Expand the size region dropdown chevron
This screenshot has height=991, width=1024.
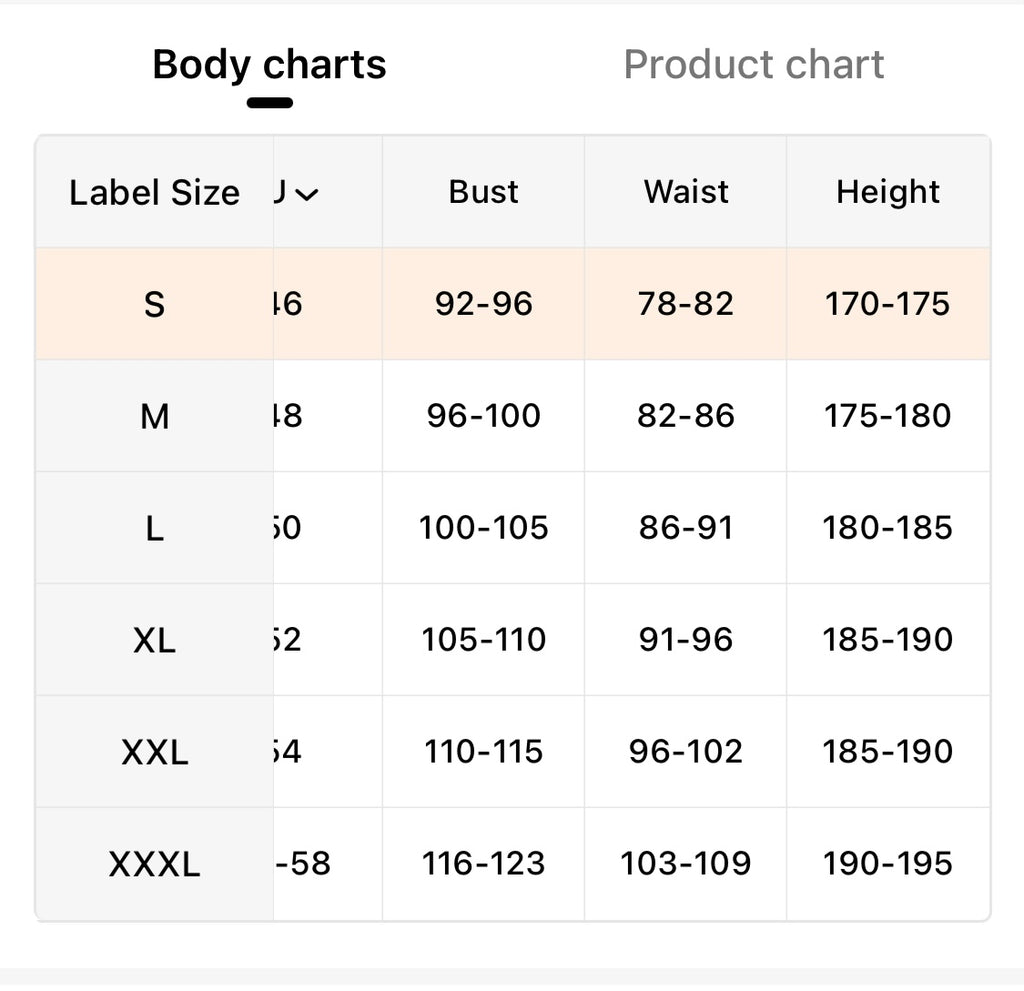(307, 193)
